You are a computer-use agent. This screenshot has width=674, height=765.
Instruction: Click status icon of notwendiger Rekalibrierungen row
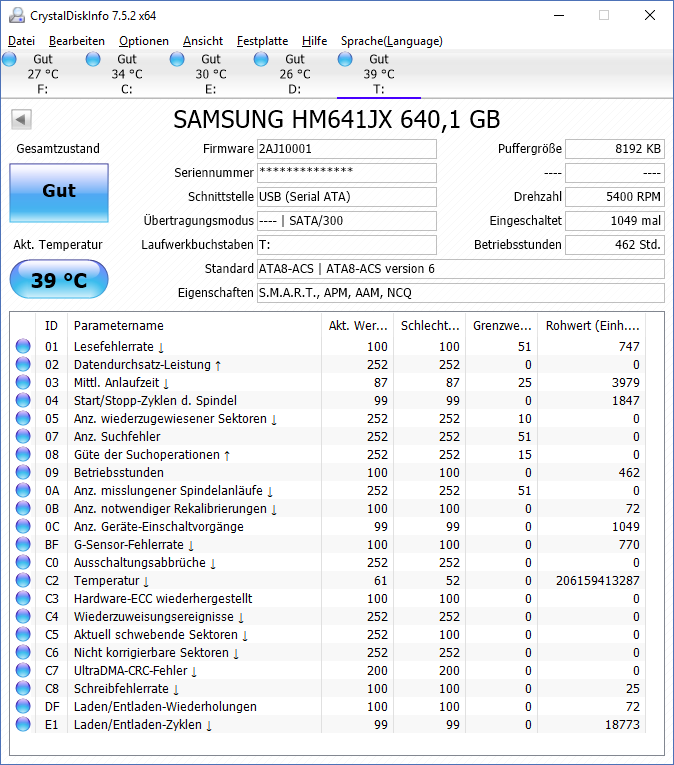[x=23, y=508]
